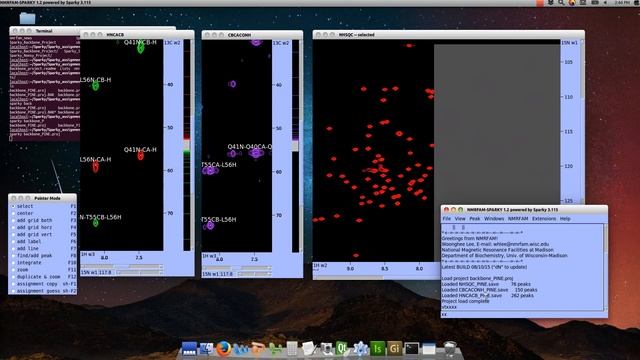Click the HNCACB window title

click(x=115, y=35)
